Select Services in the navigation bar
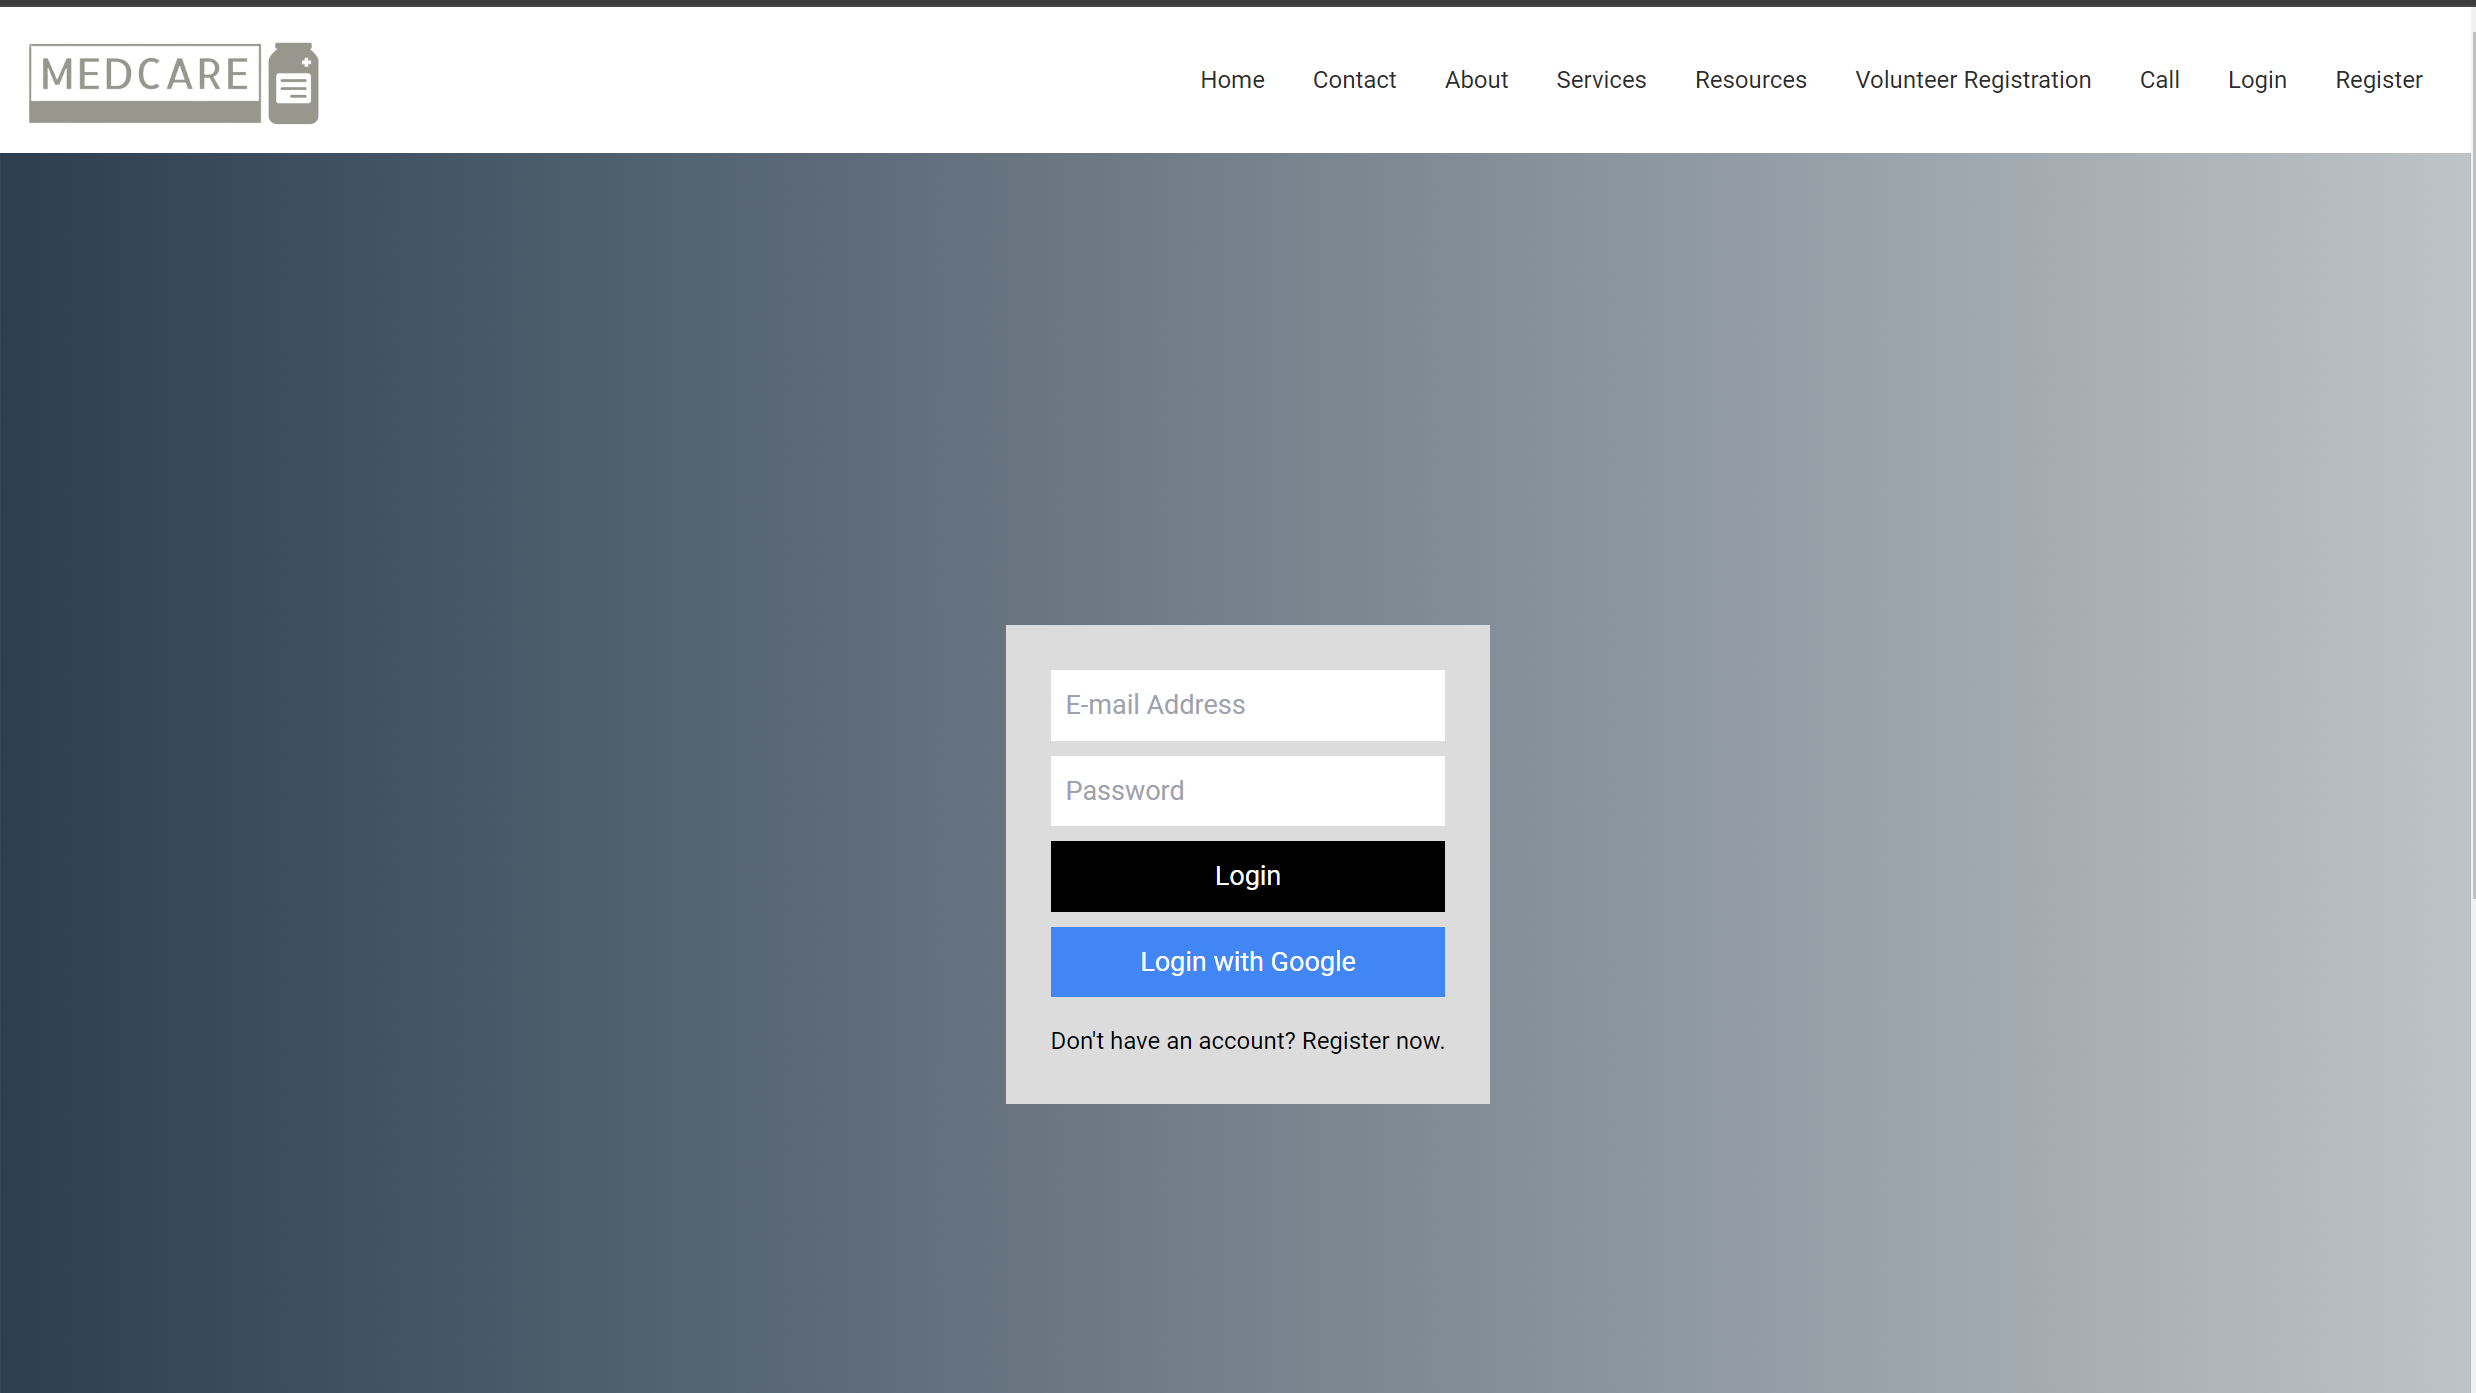The height and width of the screenshot is (1393, 2476). pos(1601,80)
